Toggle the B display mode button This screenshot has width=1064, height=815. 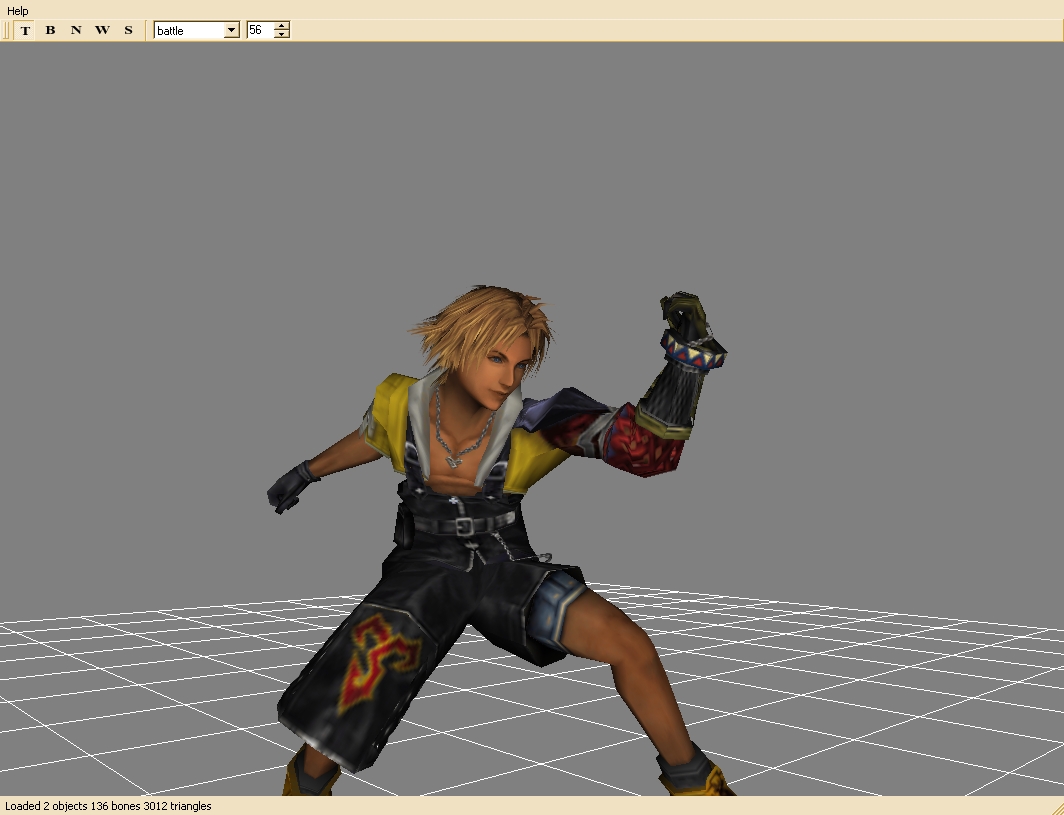coord(50,31)
